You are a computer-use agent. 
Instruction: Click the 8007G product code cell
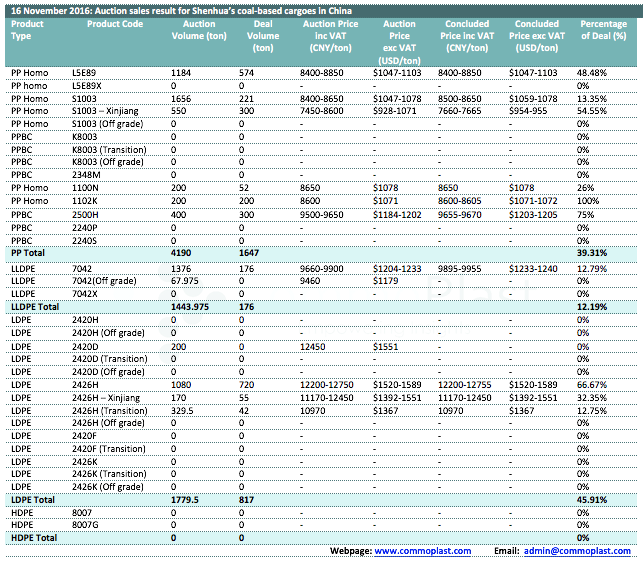(86, 524)
